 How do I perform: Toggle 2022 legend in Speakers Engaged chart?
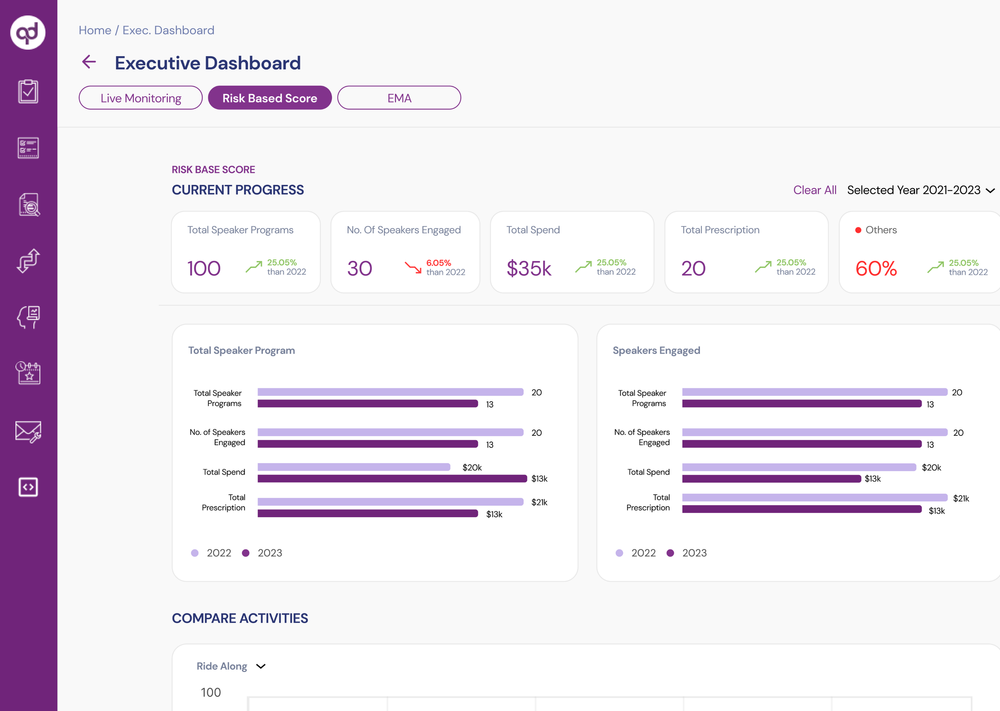[x=636, y=553]
